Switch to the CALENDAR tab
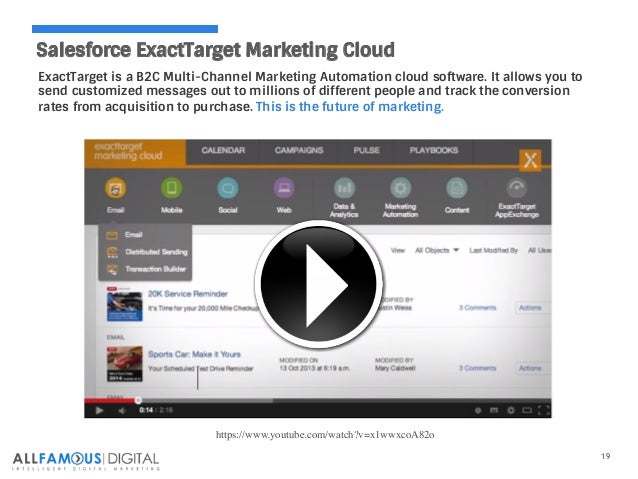The image size is (638, 479). click(223, 151)
